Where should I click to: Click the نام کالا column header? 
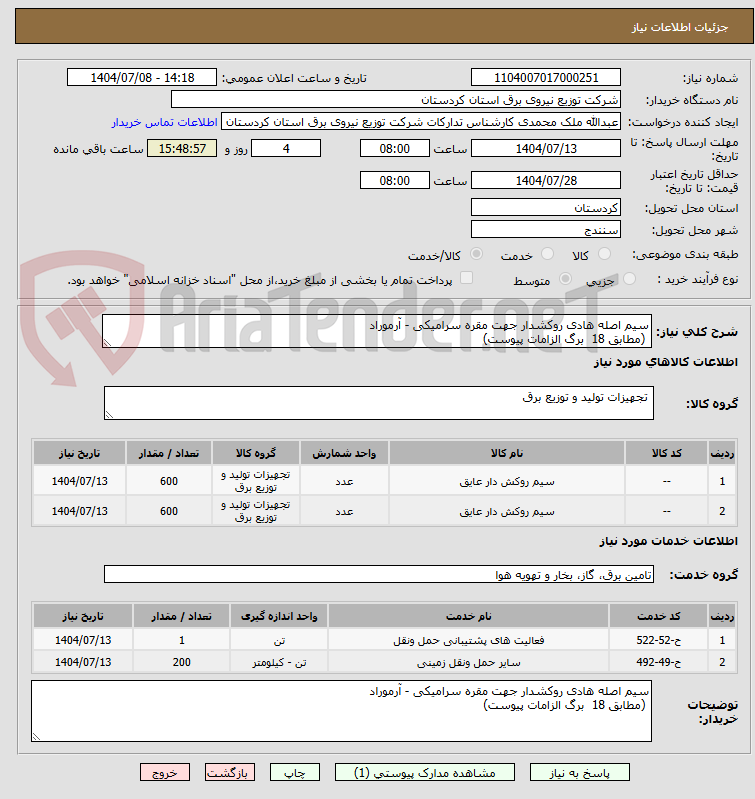507,453
